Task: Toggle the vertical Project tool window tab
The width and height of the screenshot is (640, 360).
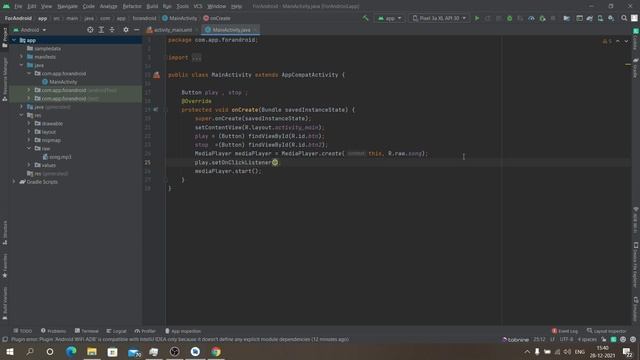Action: [x=4, y=38]
